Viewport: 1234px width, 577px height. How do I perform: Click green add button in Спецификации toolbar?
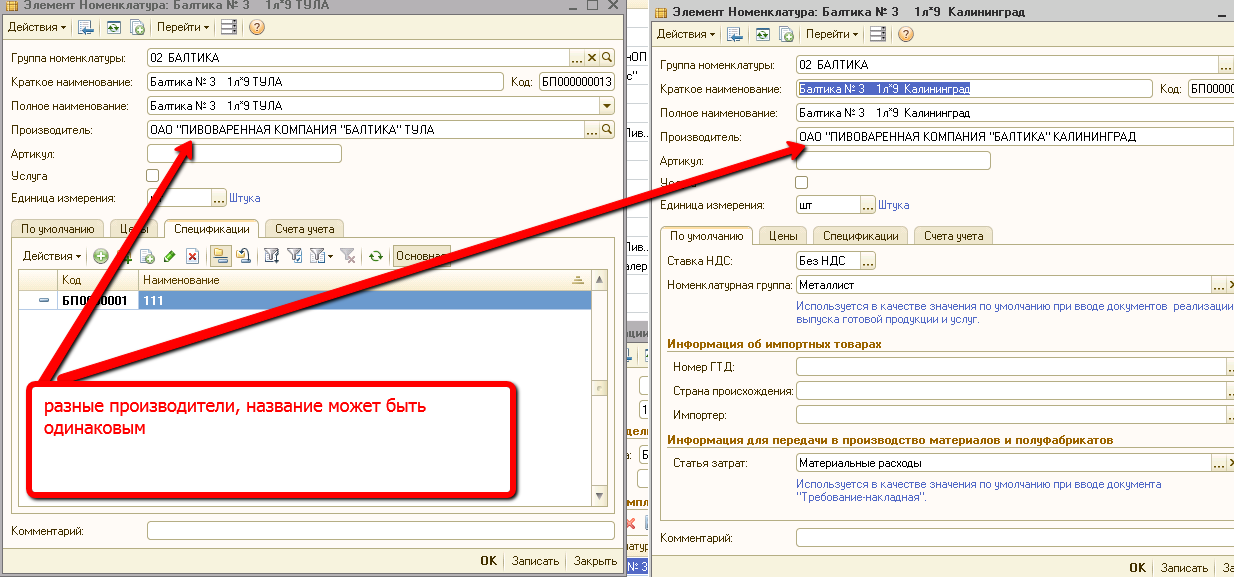pos(101,256)
